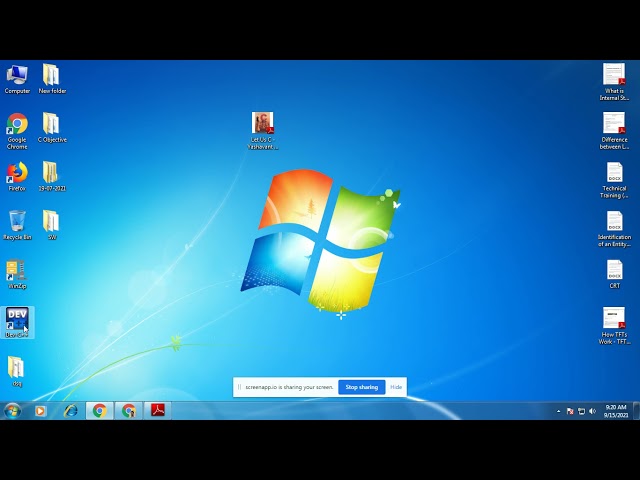Screen dimensions: 640x480
Task: Select the Let Us C Yashavant PDF
Action: tap(262, 131)
